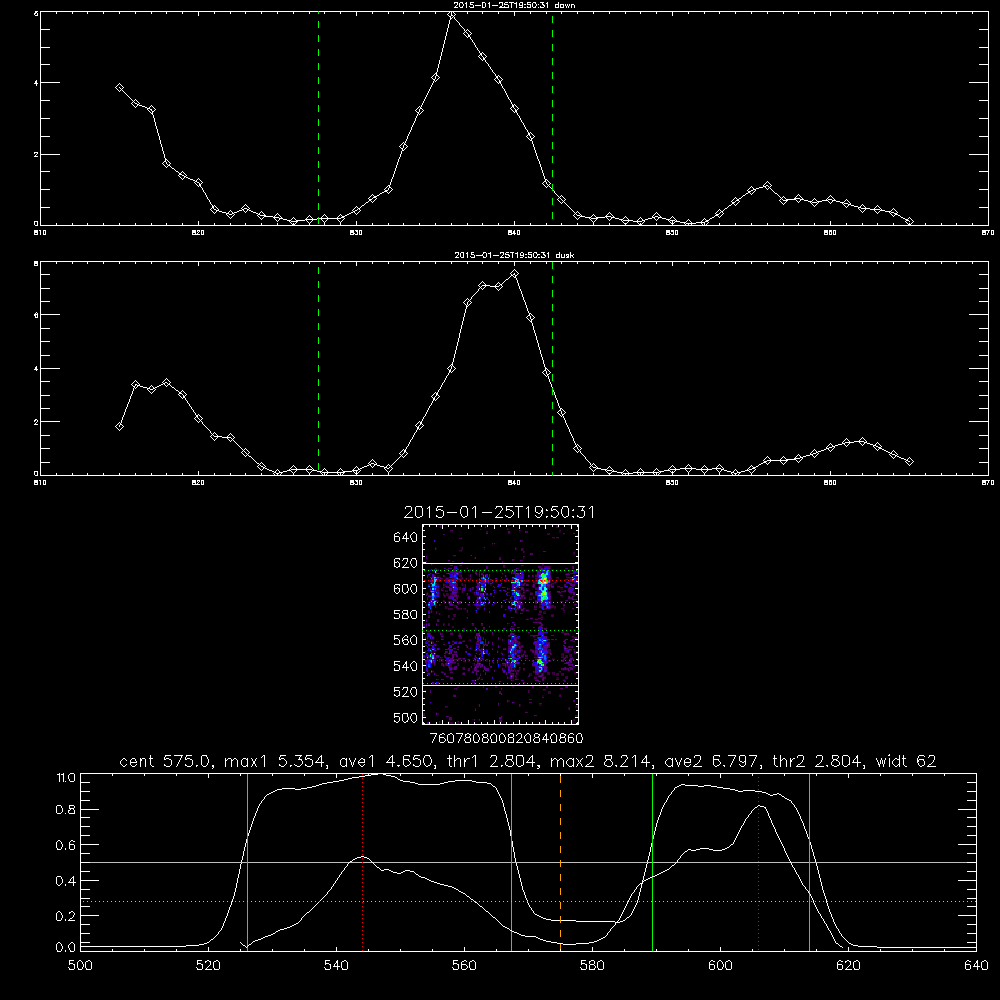Click the "widt 62" value in stats line

pyautogui.click(x=906, y=761)
